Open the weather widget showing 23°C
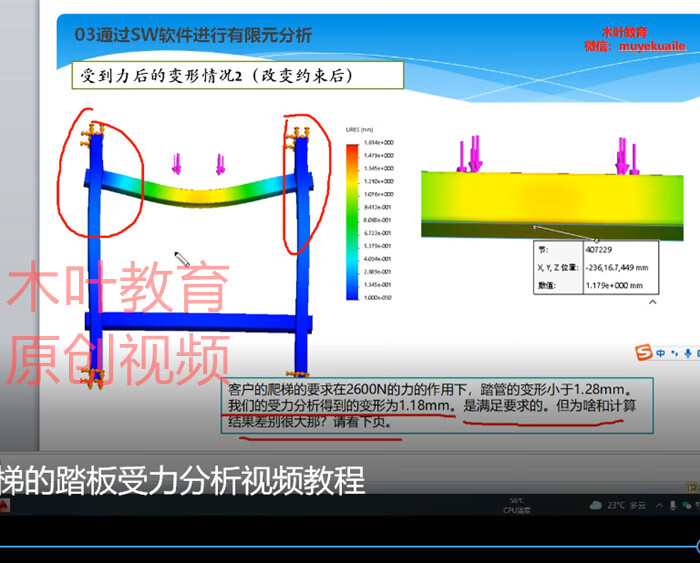Image resolution: width=700 pixels, height=563 pixels. click(618, 505)
